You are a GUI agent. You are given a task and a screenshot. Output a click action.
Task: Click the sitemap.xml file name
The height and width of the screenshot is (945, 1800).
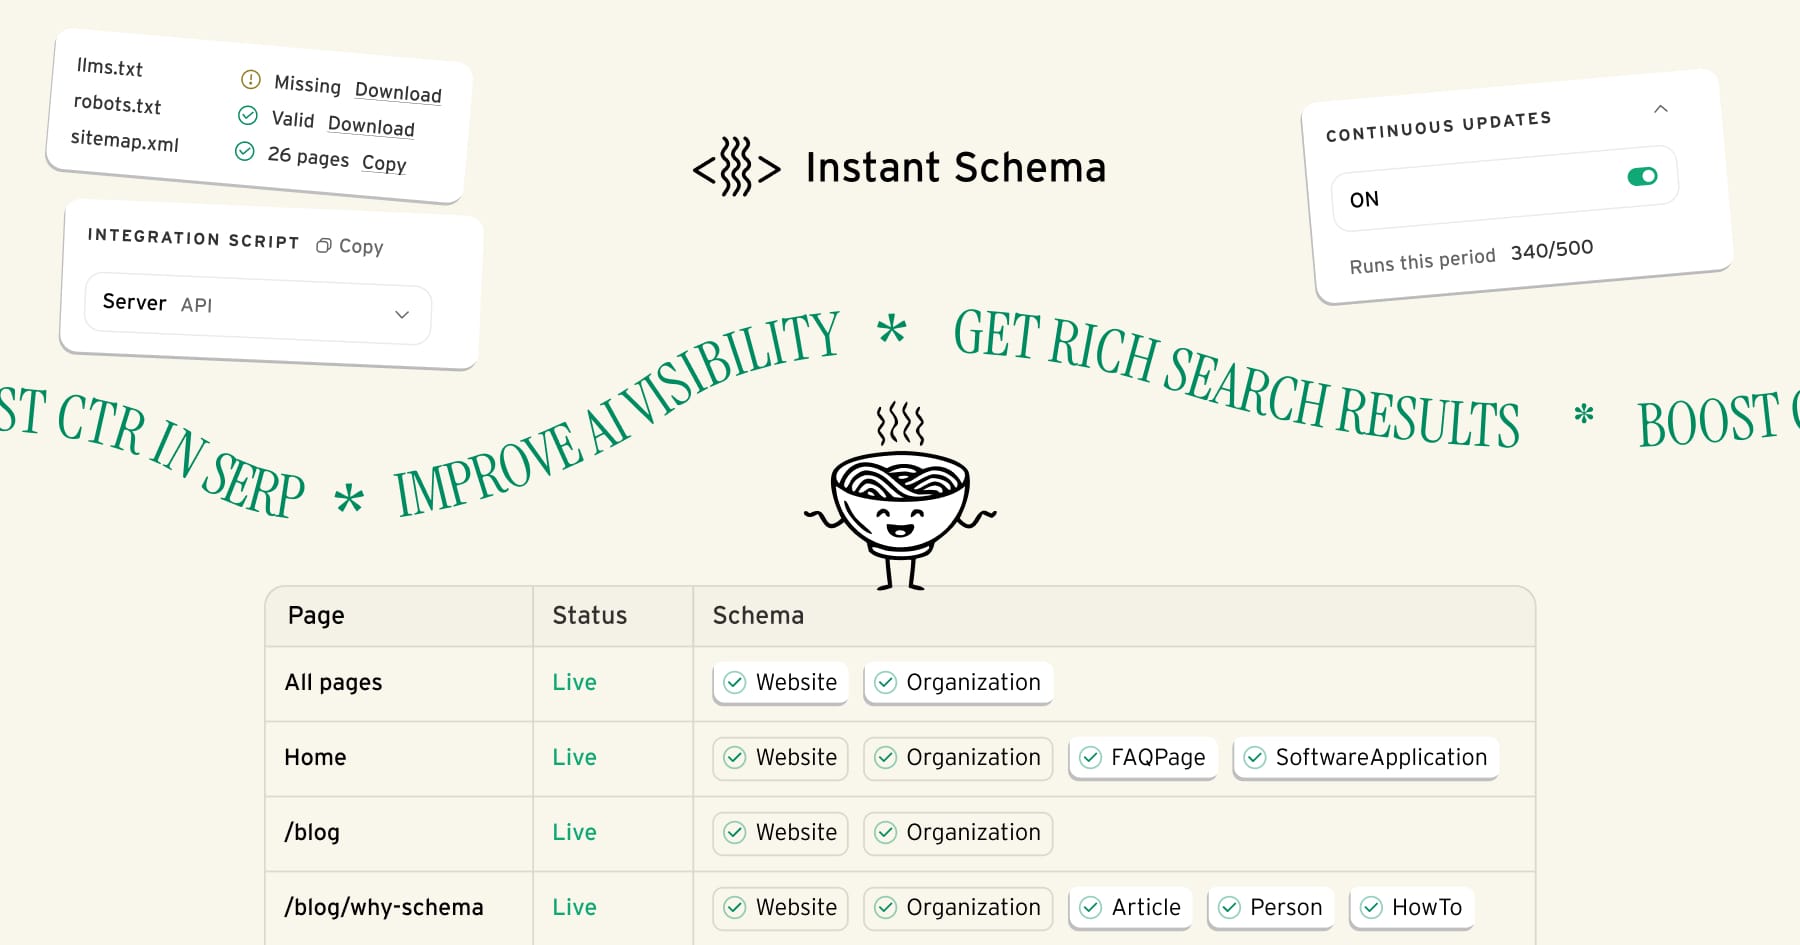click(x=125, y=141)
